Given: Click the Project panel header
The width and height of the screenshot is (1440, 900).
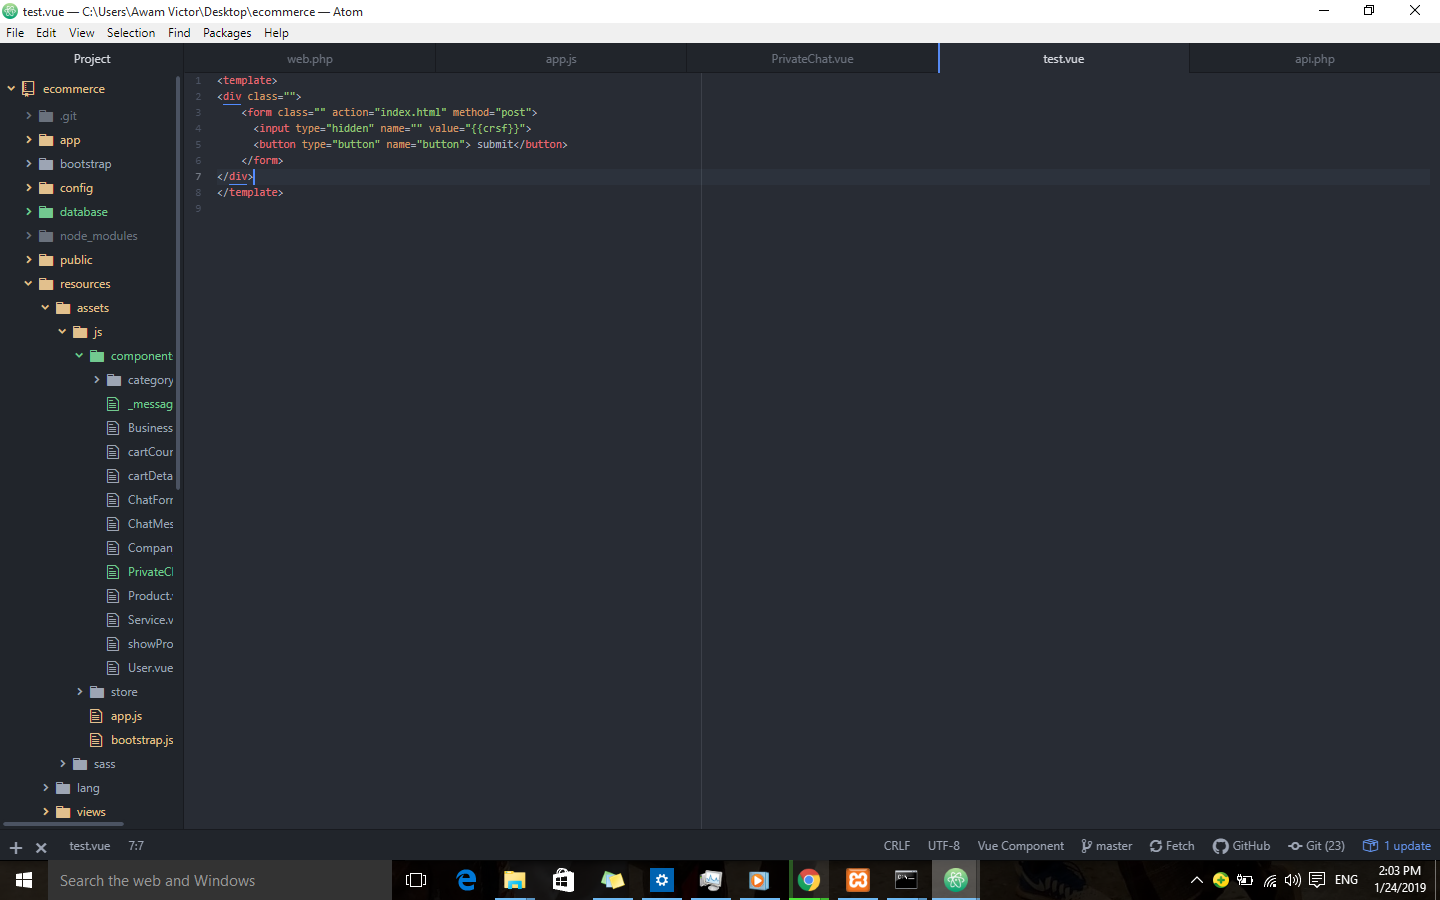Looking at the screenshot, I should click(92, 59).
